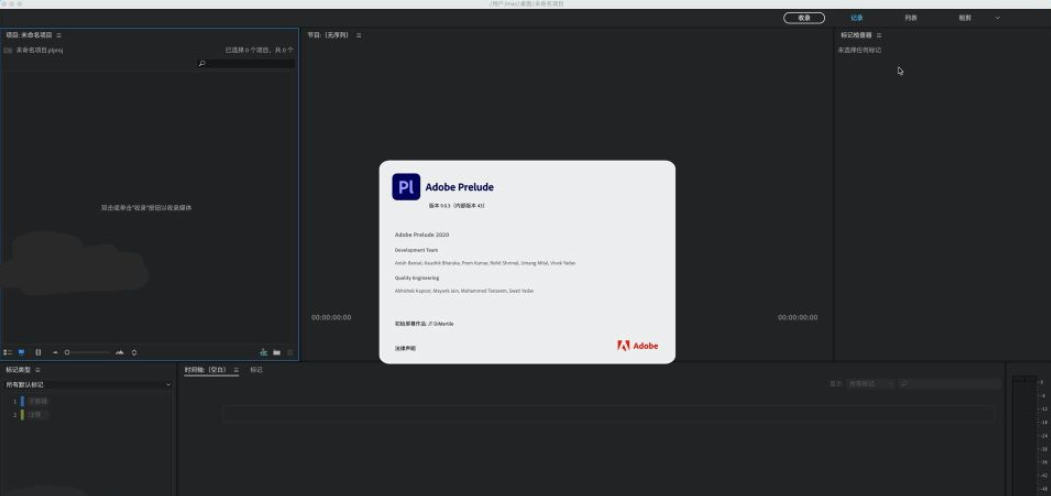
Task: Click the create rough cut icon
Action: coord(263,352)
